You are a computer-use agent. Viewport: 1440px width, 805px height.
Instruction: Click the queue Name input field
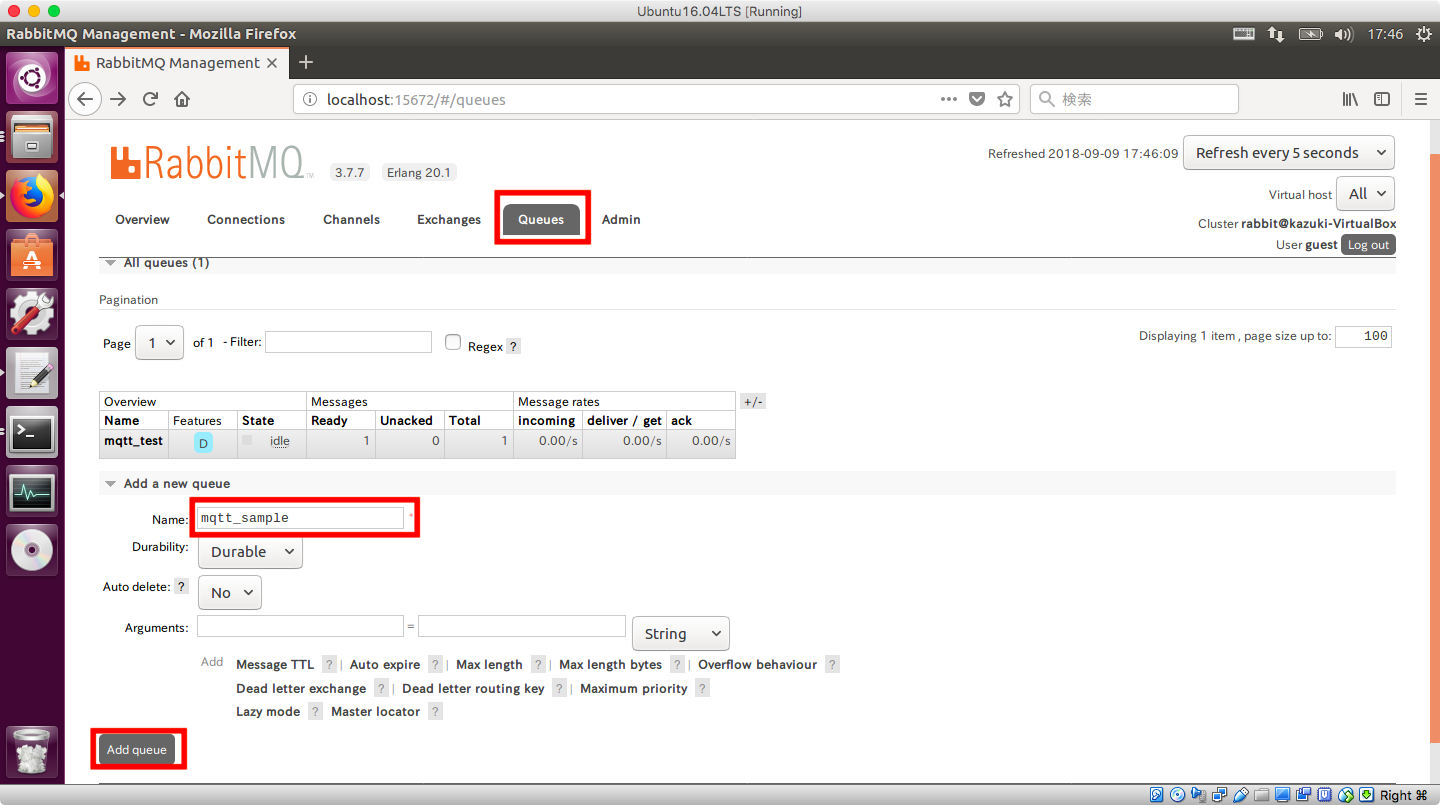(x=300, y=518)
